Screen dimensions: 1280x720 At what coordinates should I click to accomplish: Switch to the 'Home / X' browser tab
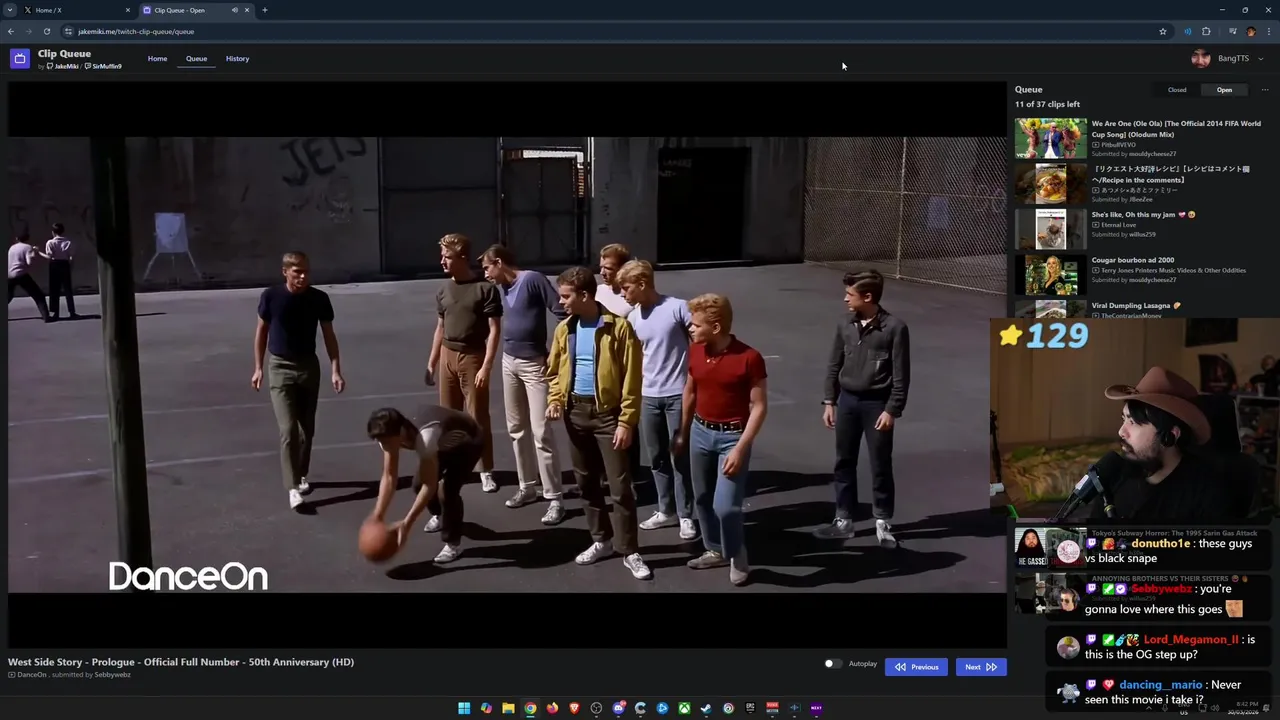click(77, 10)
